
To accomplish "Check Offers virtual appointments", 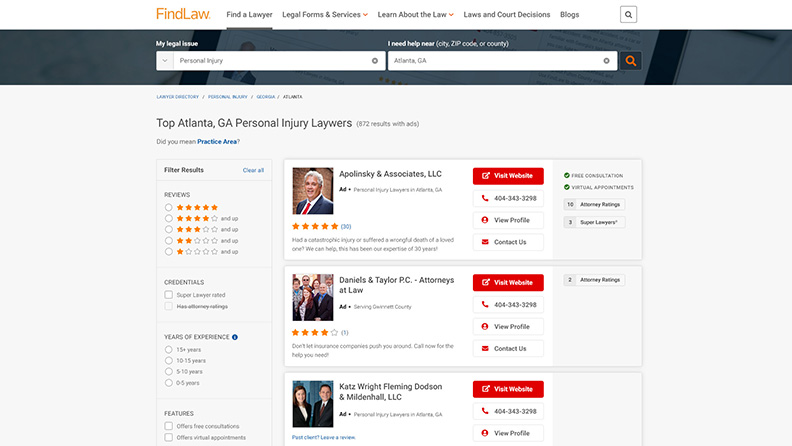I will point(169,437).
